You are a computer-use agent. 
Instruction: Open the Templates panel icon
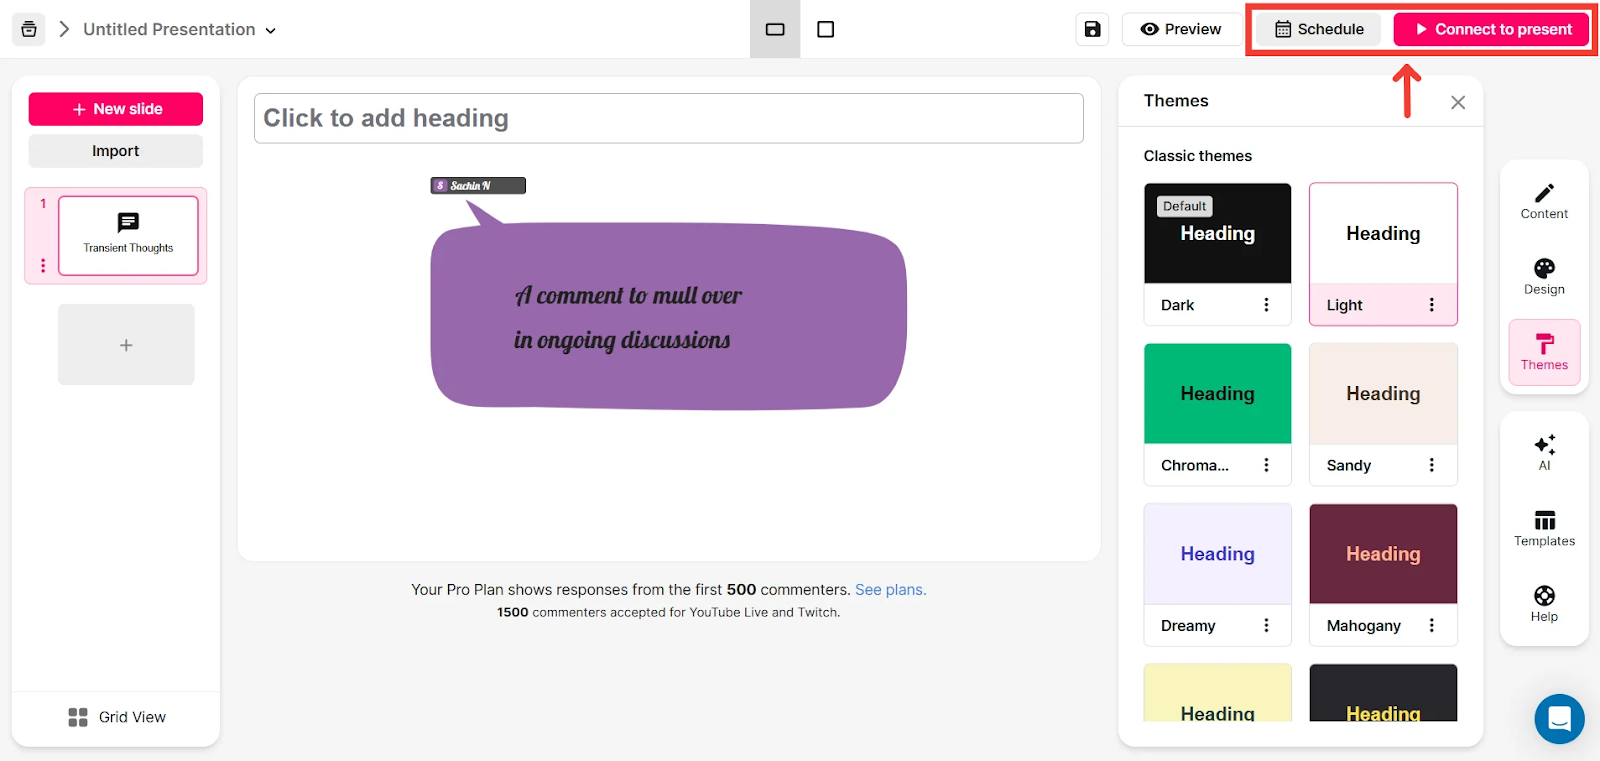[x=1544, y=528]
